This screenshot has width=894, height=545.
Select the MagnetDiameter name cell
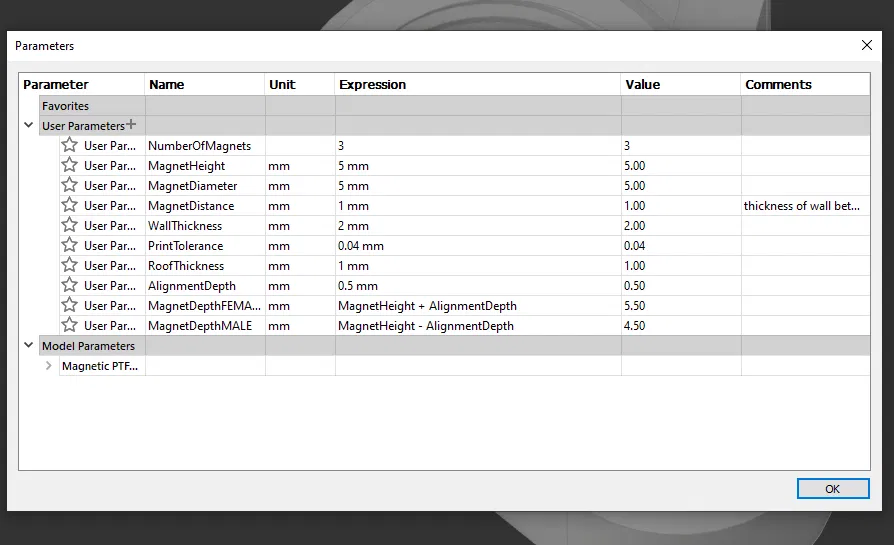(205, 186)
